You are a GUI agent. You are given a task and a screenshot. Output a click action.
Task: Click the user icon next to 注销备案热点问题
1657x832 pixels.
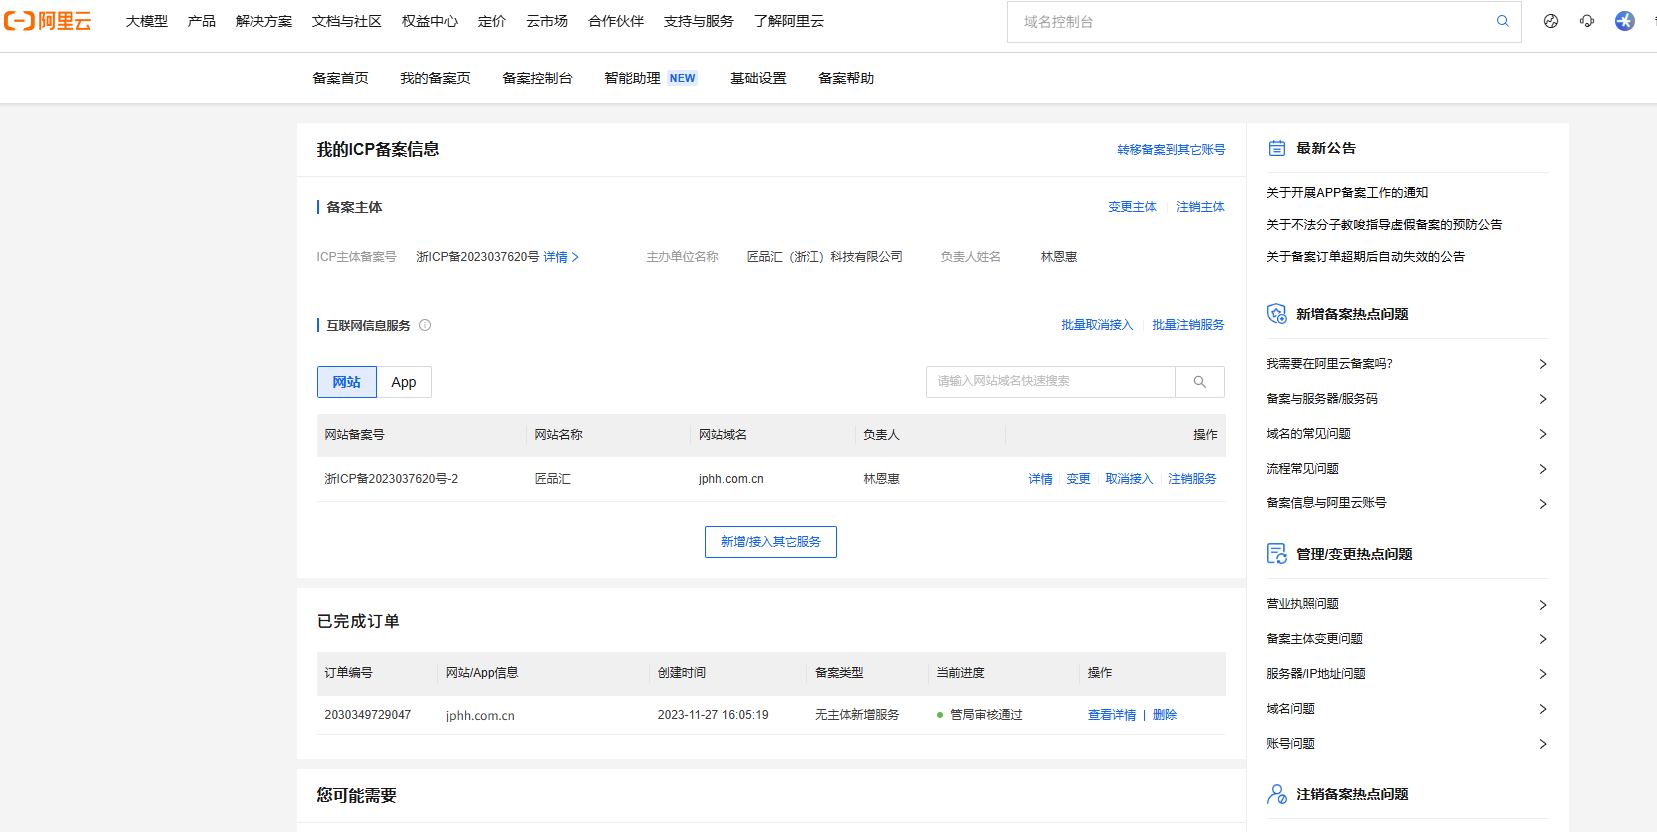[1277, 794]
